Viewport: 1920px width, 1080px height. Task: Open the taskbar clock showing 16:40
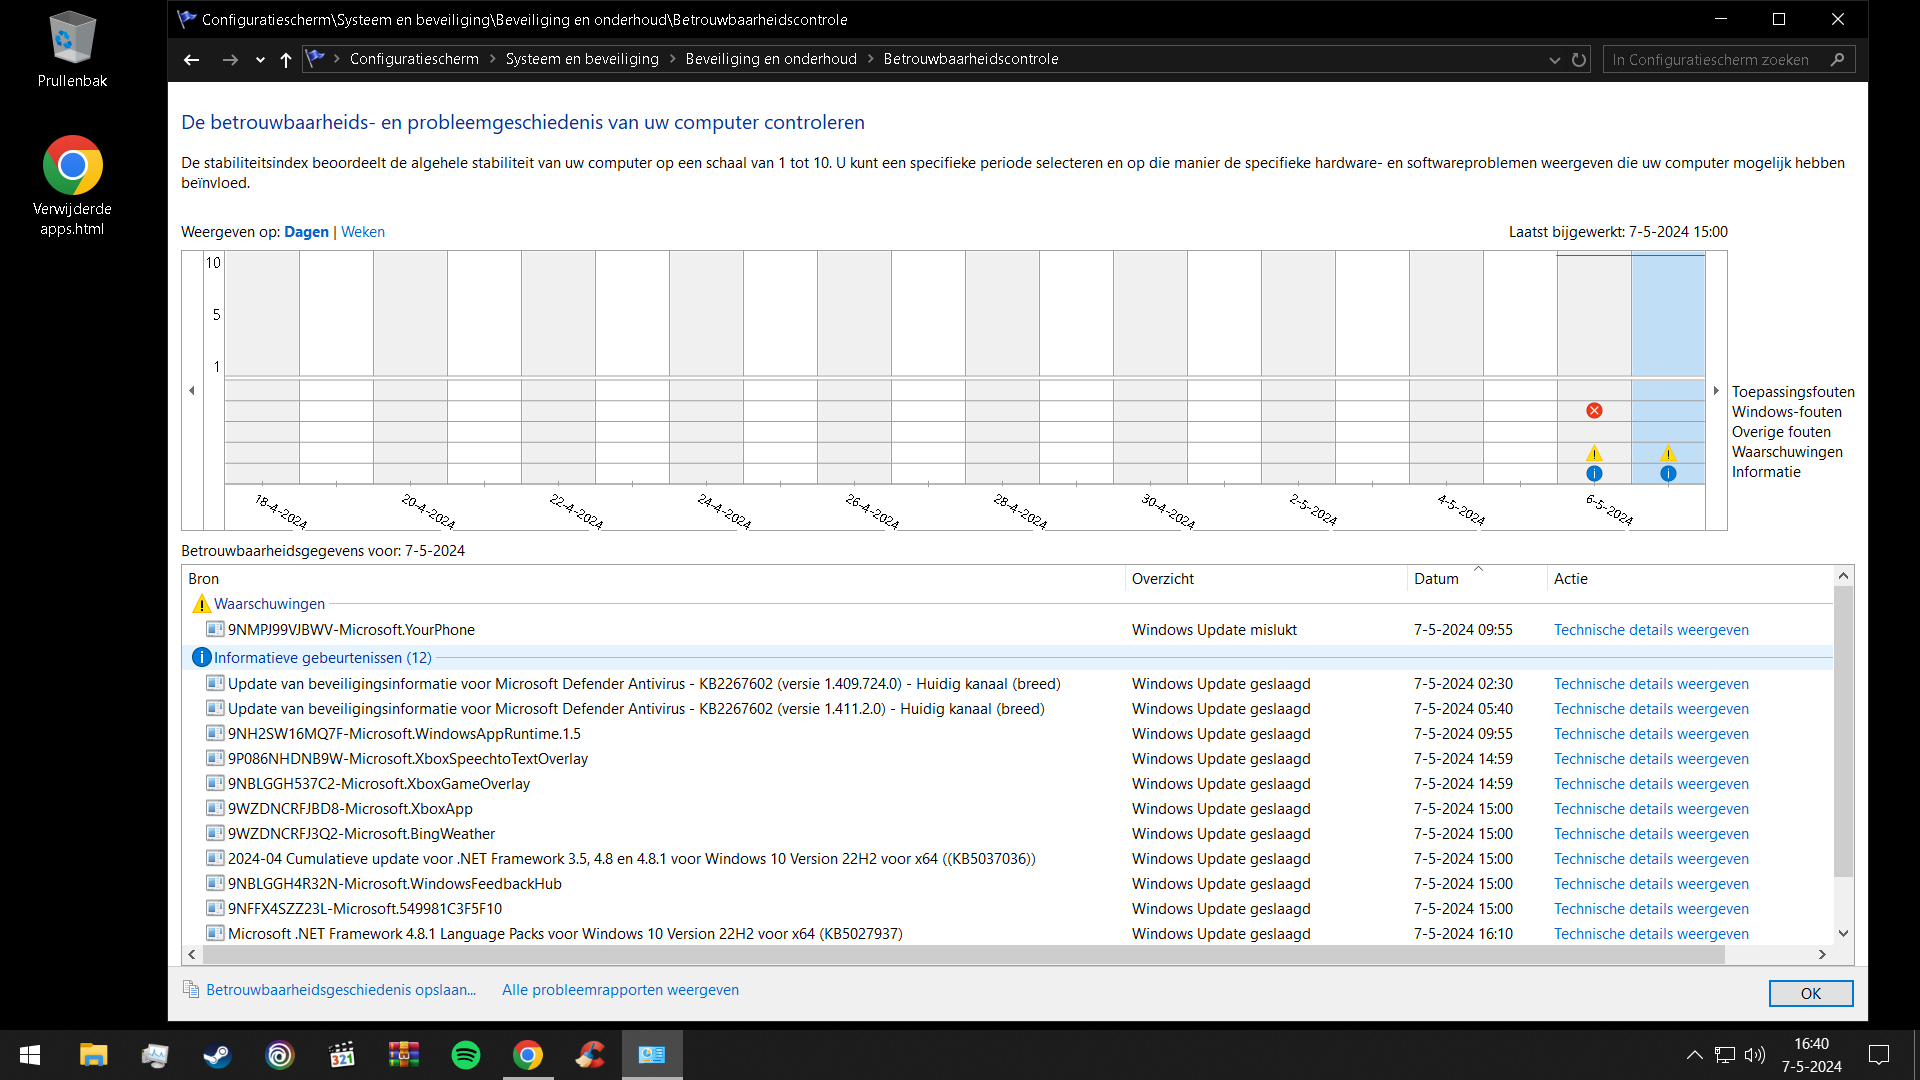tap(1811, 1055)
